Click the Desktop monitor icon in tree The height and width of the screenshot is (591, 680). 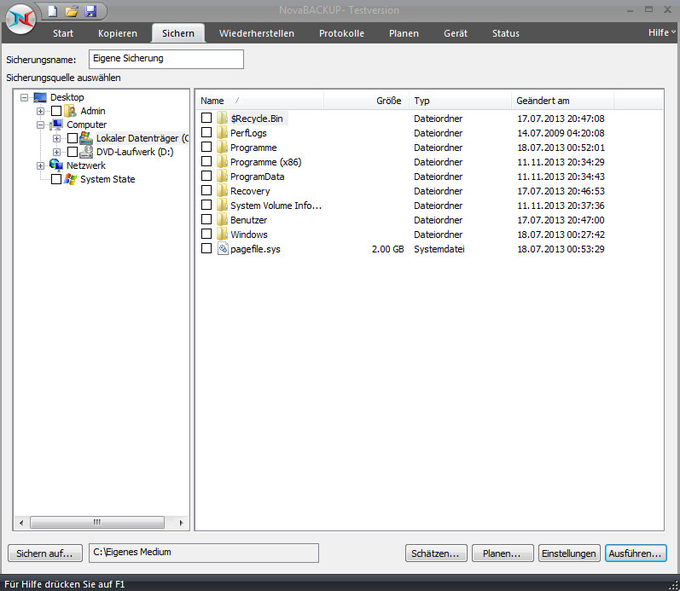point(40,98)
